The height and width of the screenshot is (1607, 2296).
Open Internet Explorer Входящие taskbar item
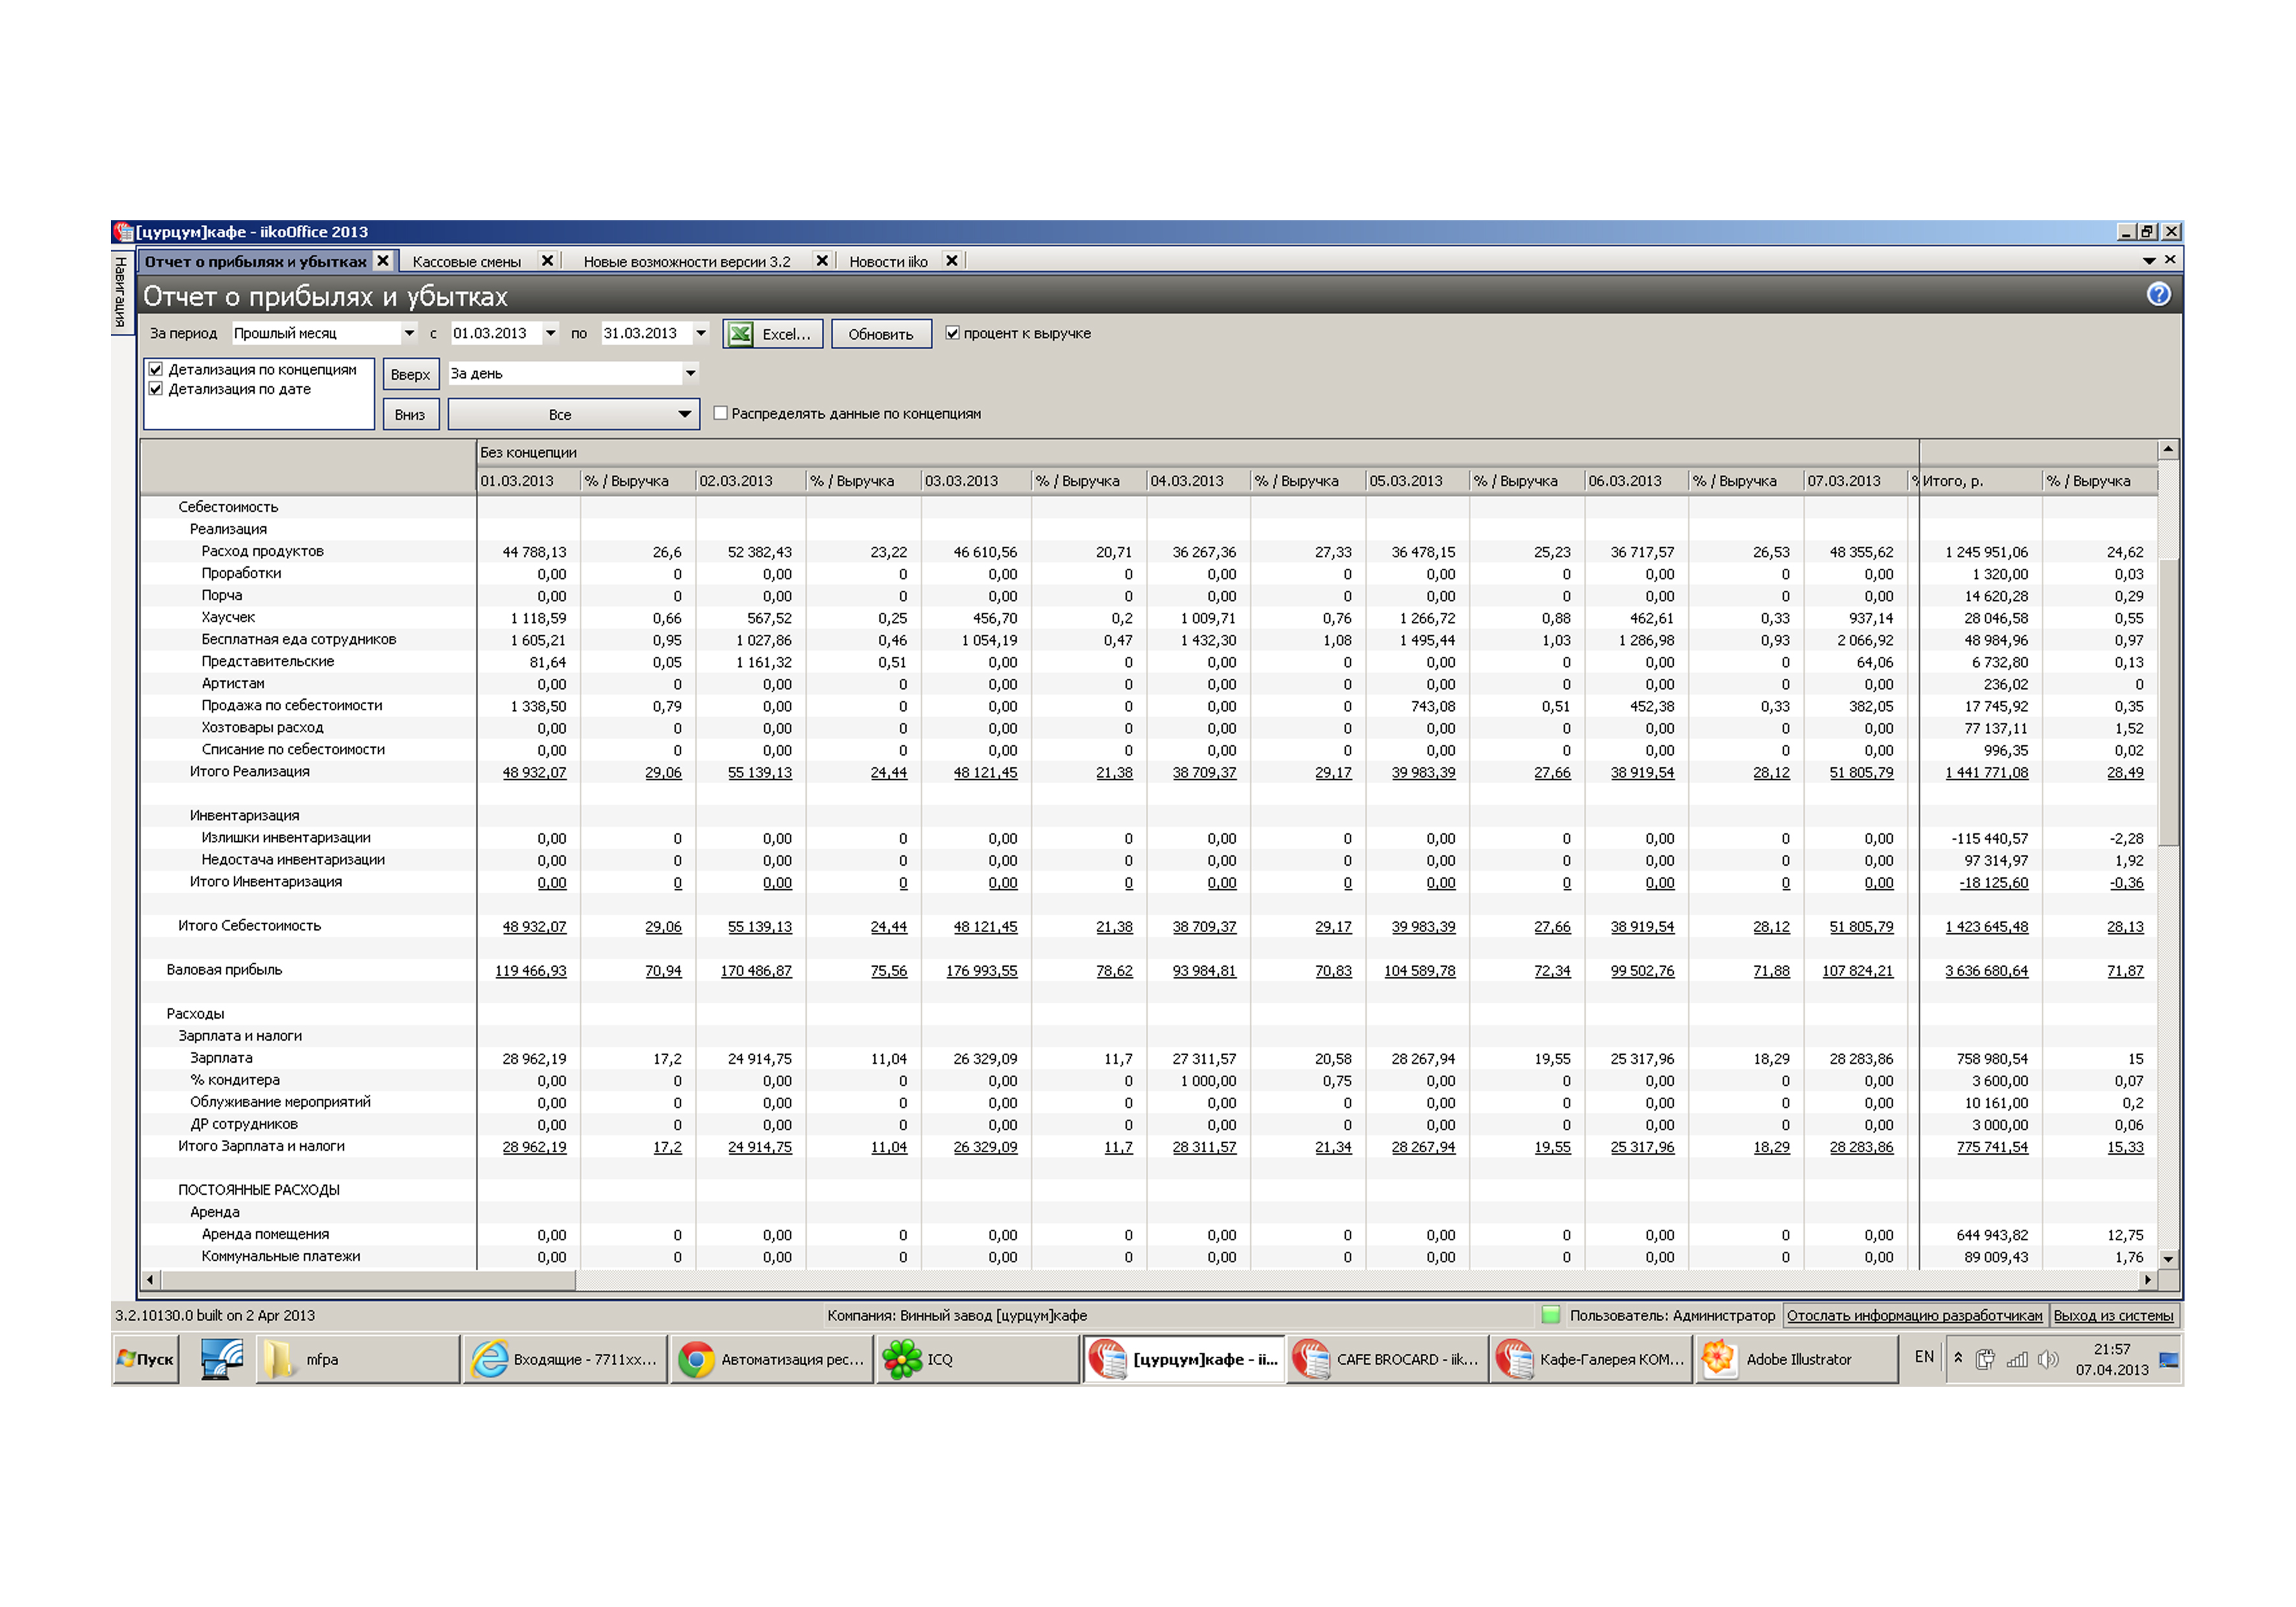point(565,1360)
